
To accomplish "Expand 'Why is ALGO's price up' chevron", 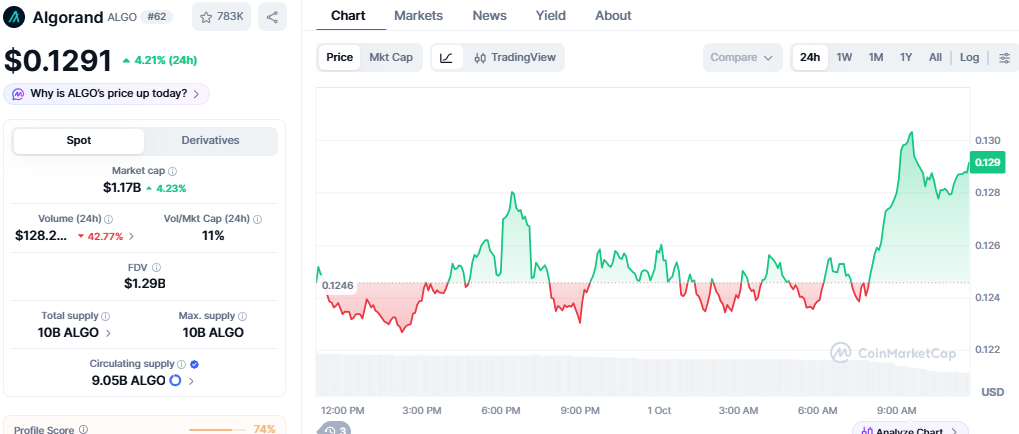I will pos(196,94).
